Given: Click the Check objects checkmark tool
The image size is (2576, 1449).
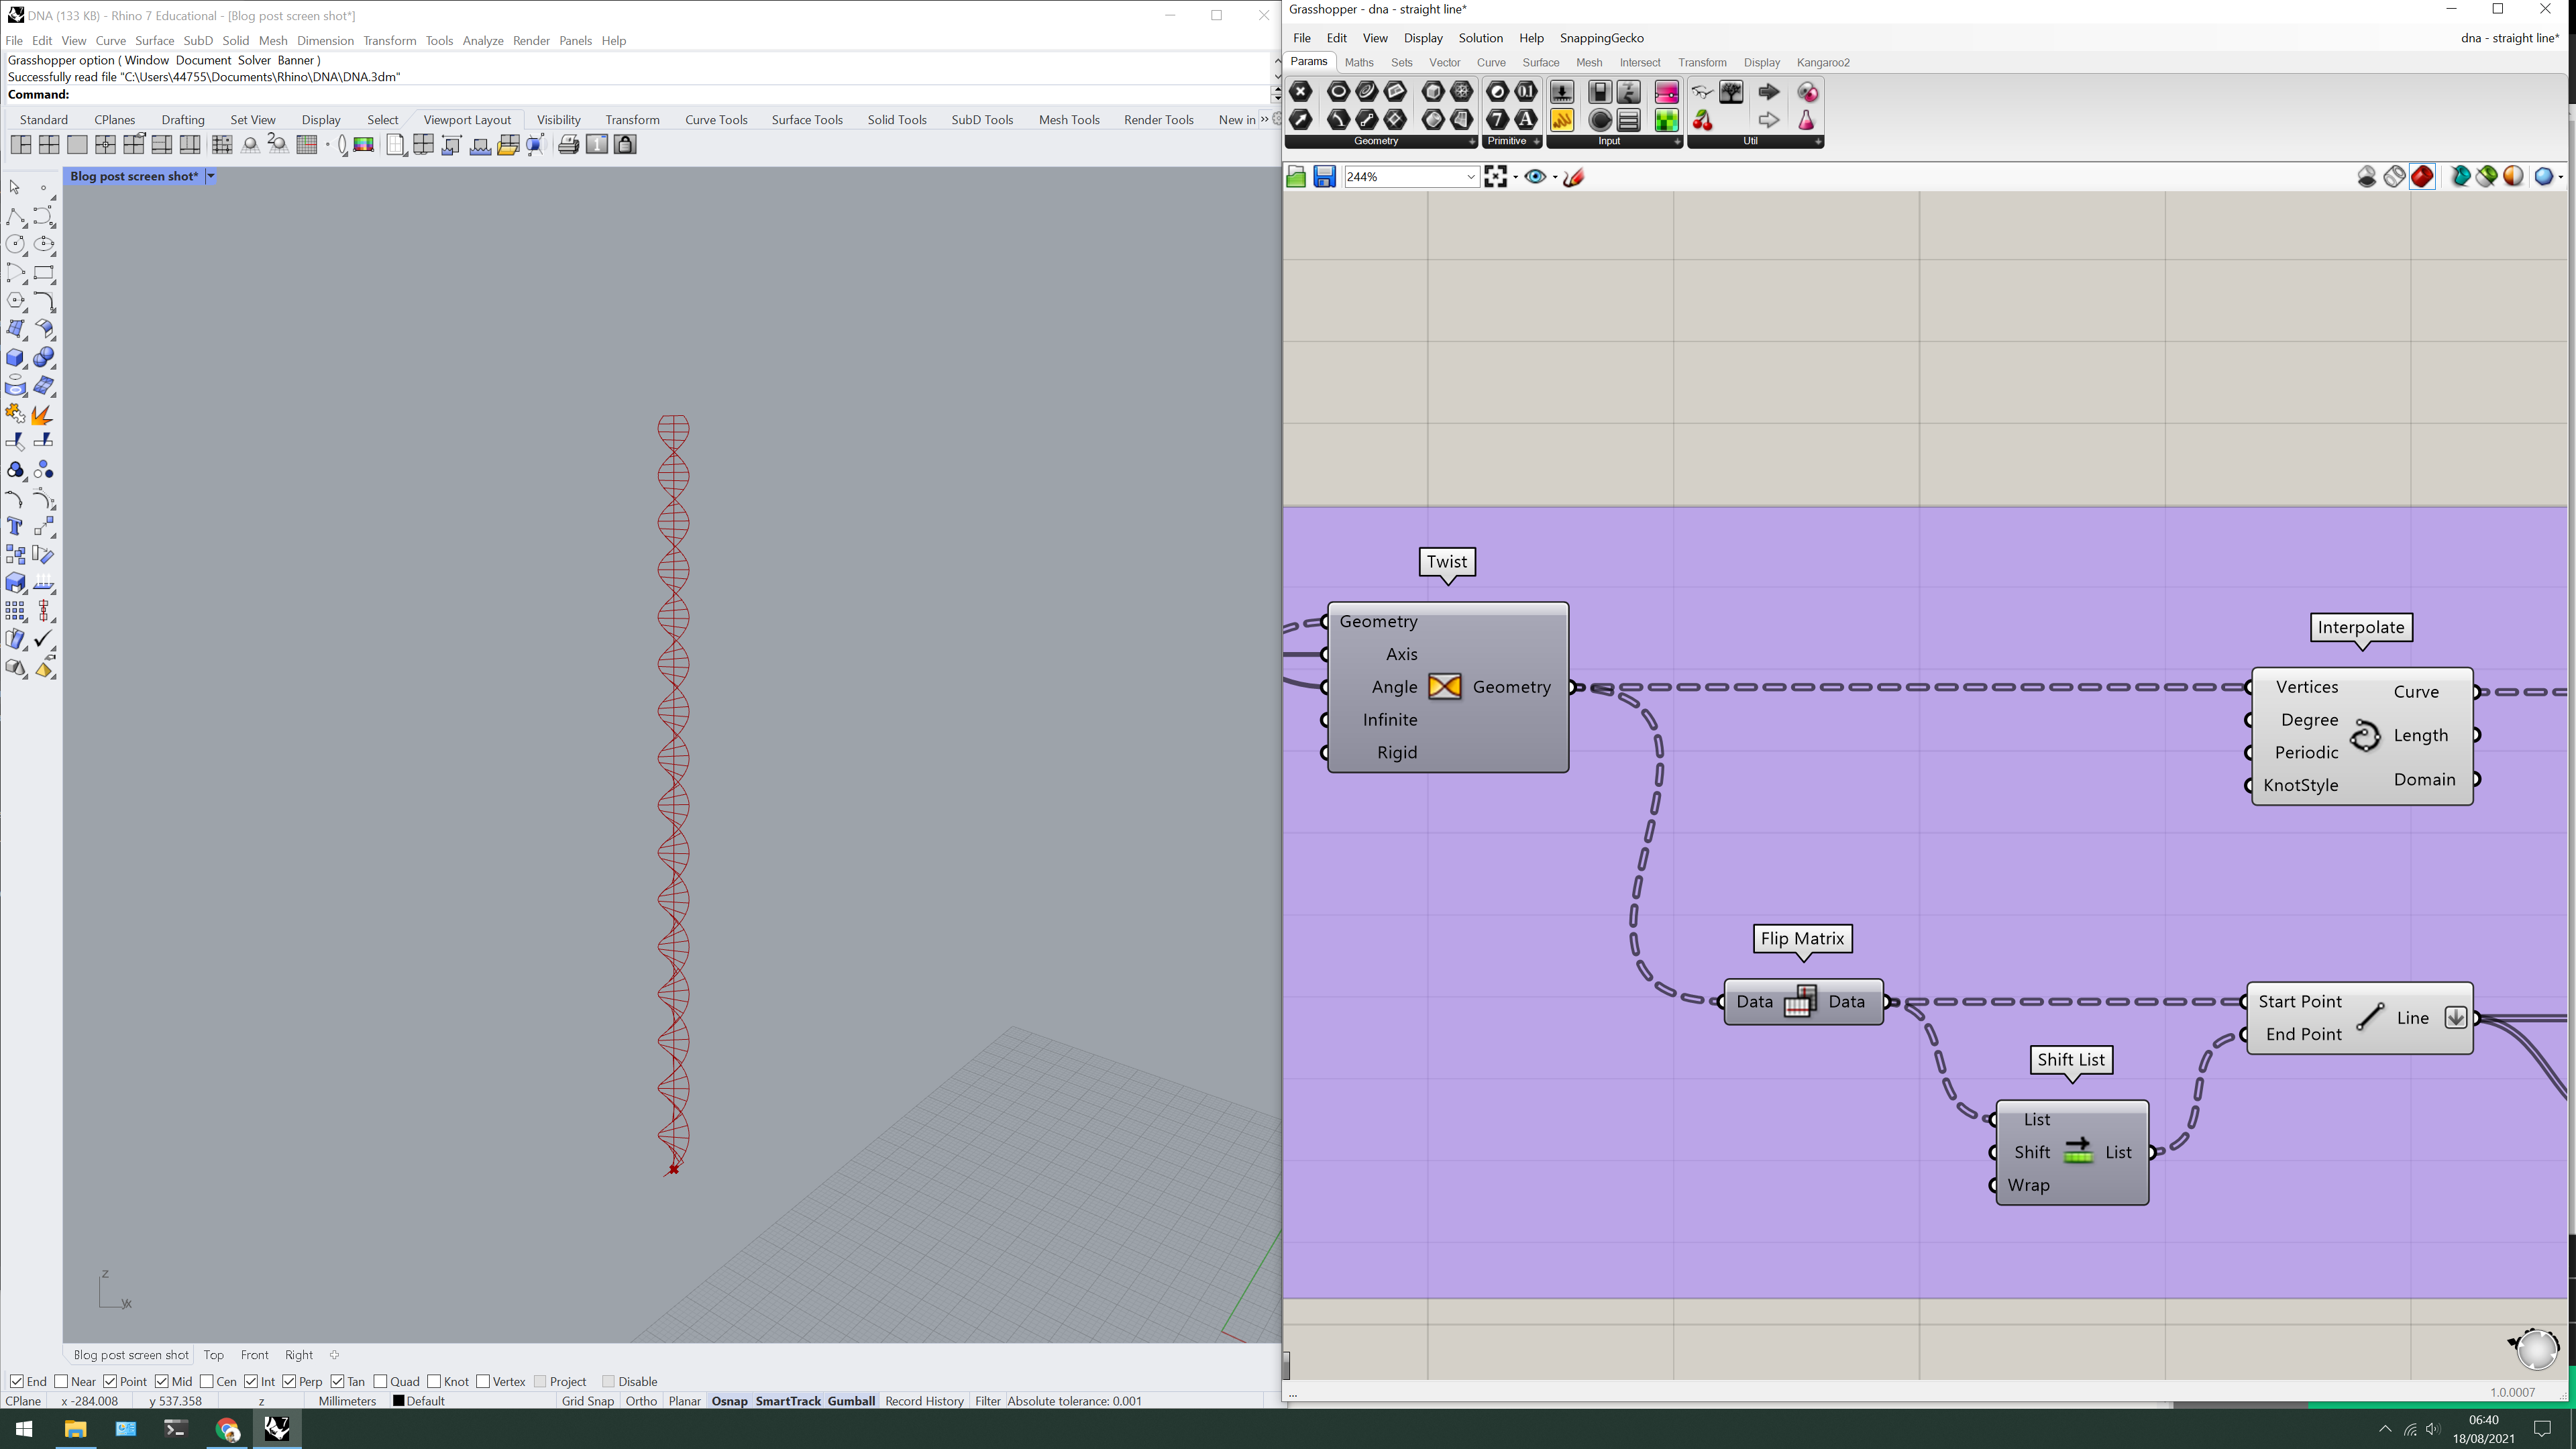Looking at the screenshot, I should (x=44, y=639).
